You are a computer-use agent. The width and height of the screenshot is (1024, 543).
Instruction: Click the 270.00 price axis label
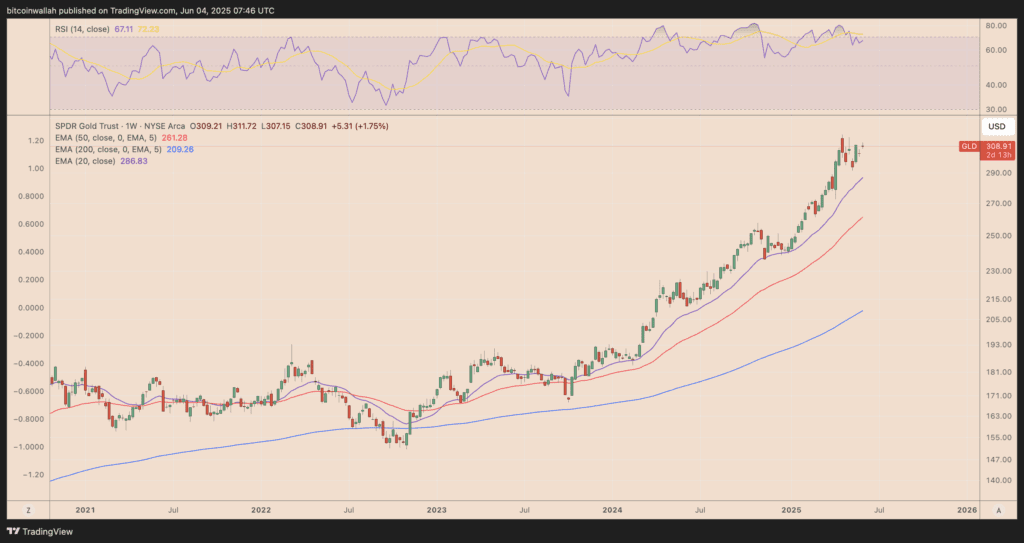point(999,203)
